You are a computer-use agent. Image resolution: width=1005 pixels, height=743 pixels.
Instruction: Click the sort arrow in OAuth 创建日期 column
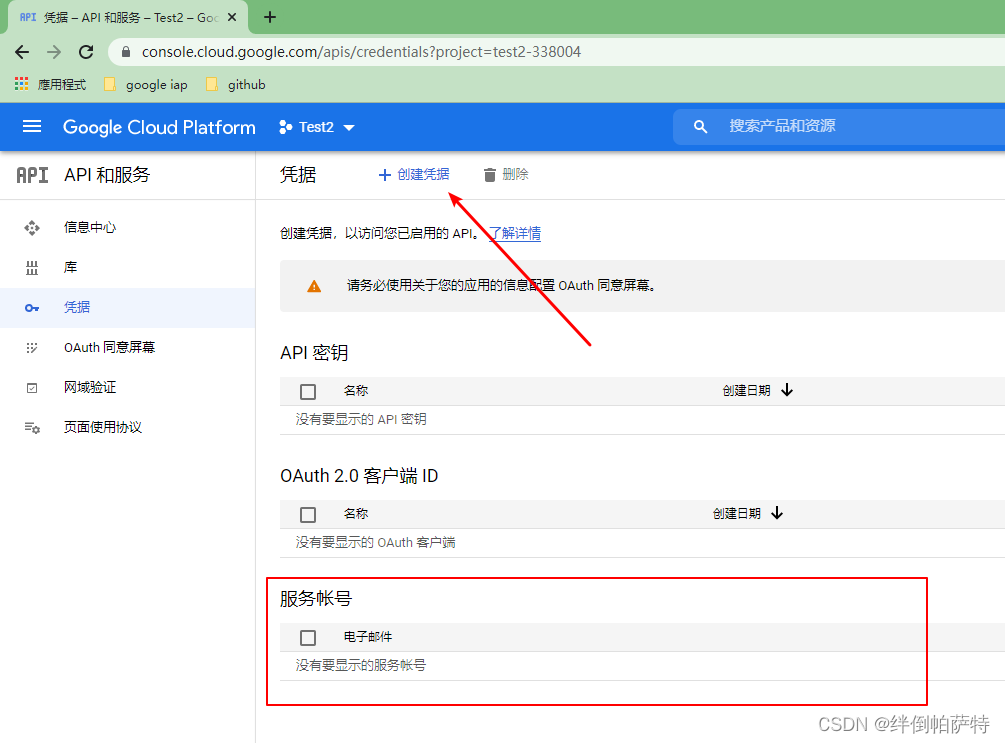[x=777, y=513]
